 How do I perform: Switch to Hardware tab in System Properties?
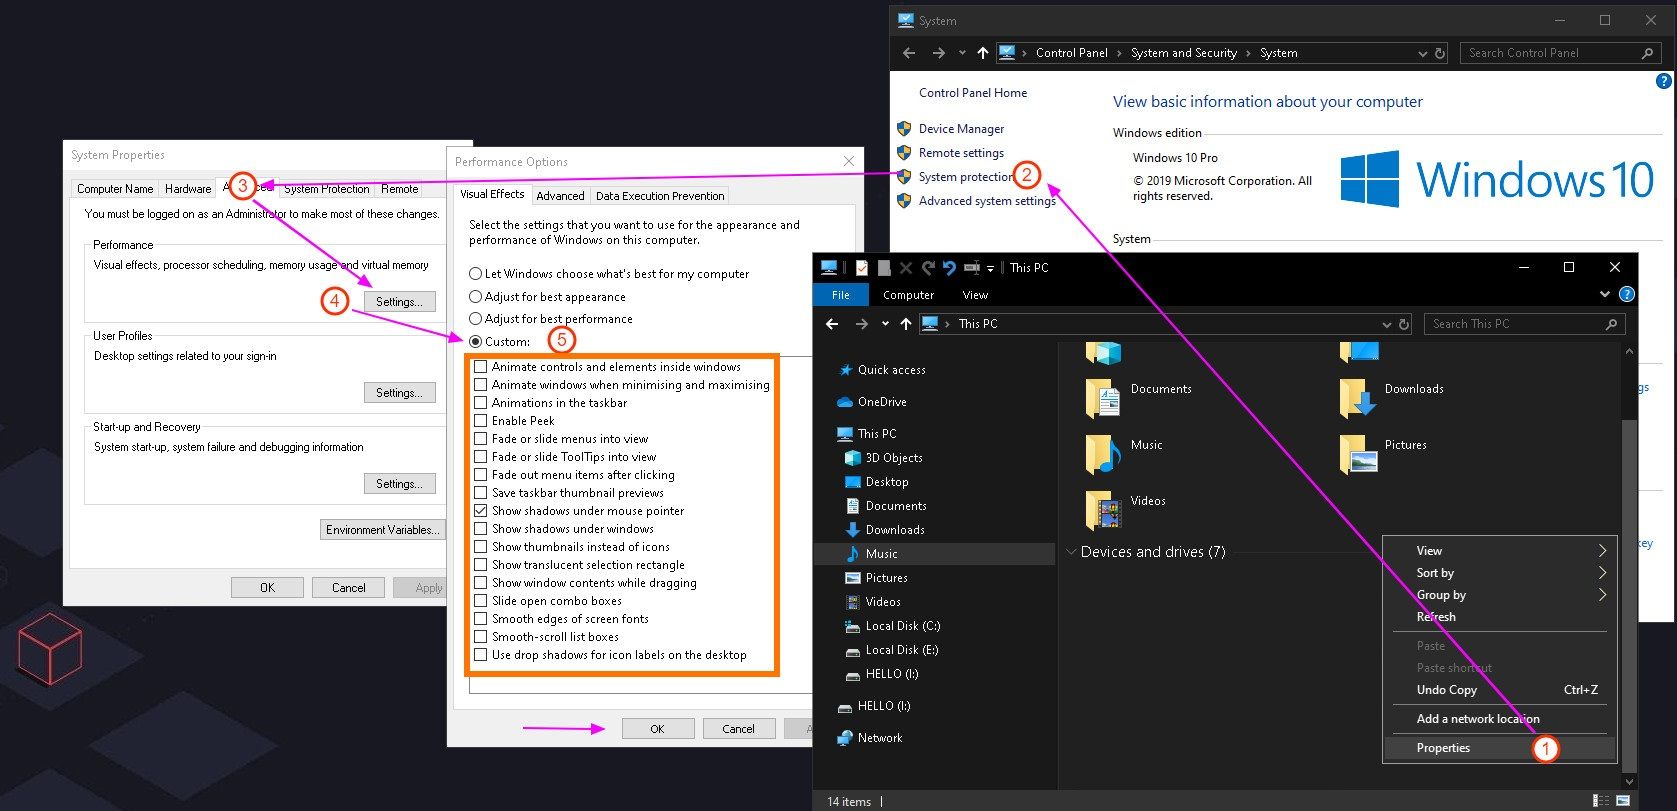click(x=188, y=188)
